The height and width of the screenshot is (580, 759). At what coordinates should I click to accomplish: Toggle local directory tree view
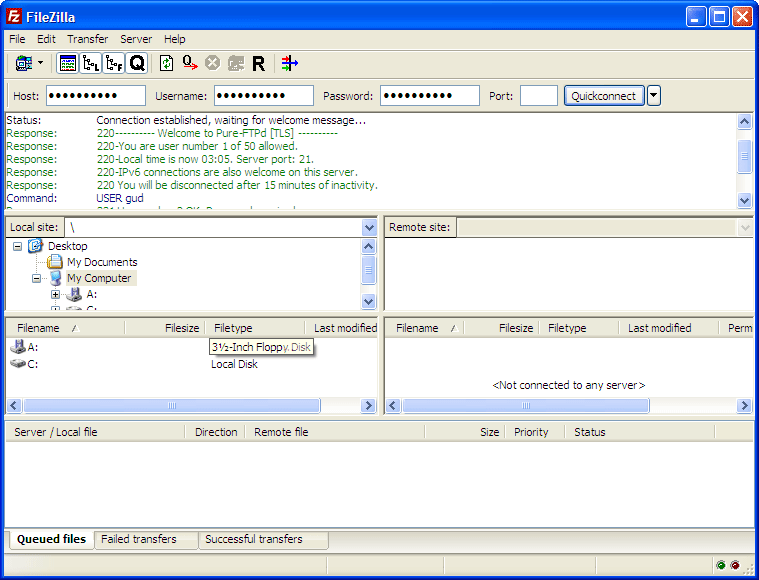tap(91, 63)
